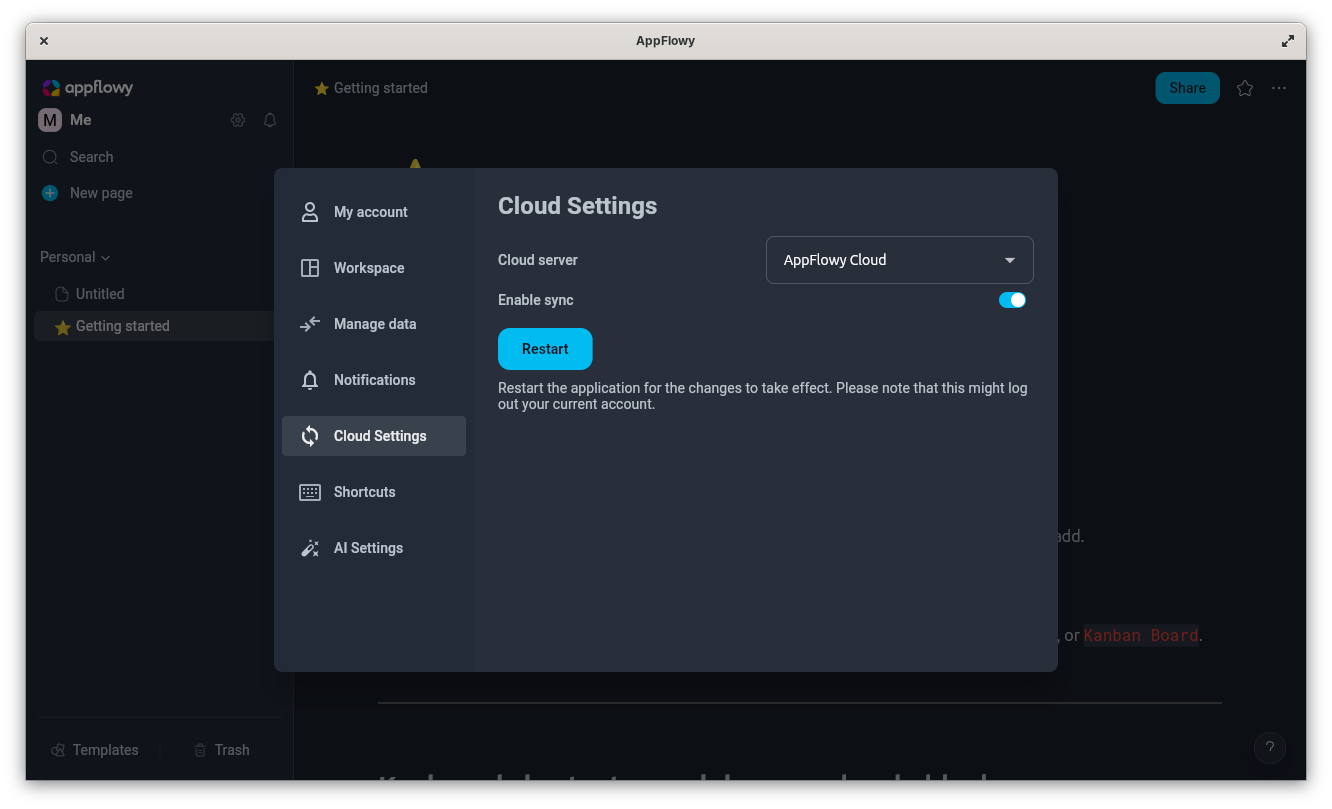The width and height of the screenshot is (1332, 809).
Task: Click the Enable sync label
Action: point(536,300)
